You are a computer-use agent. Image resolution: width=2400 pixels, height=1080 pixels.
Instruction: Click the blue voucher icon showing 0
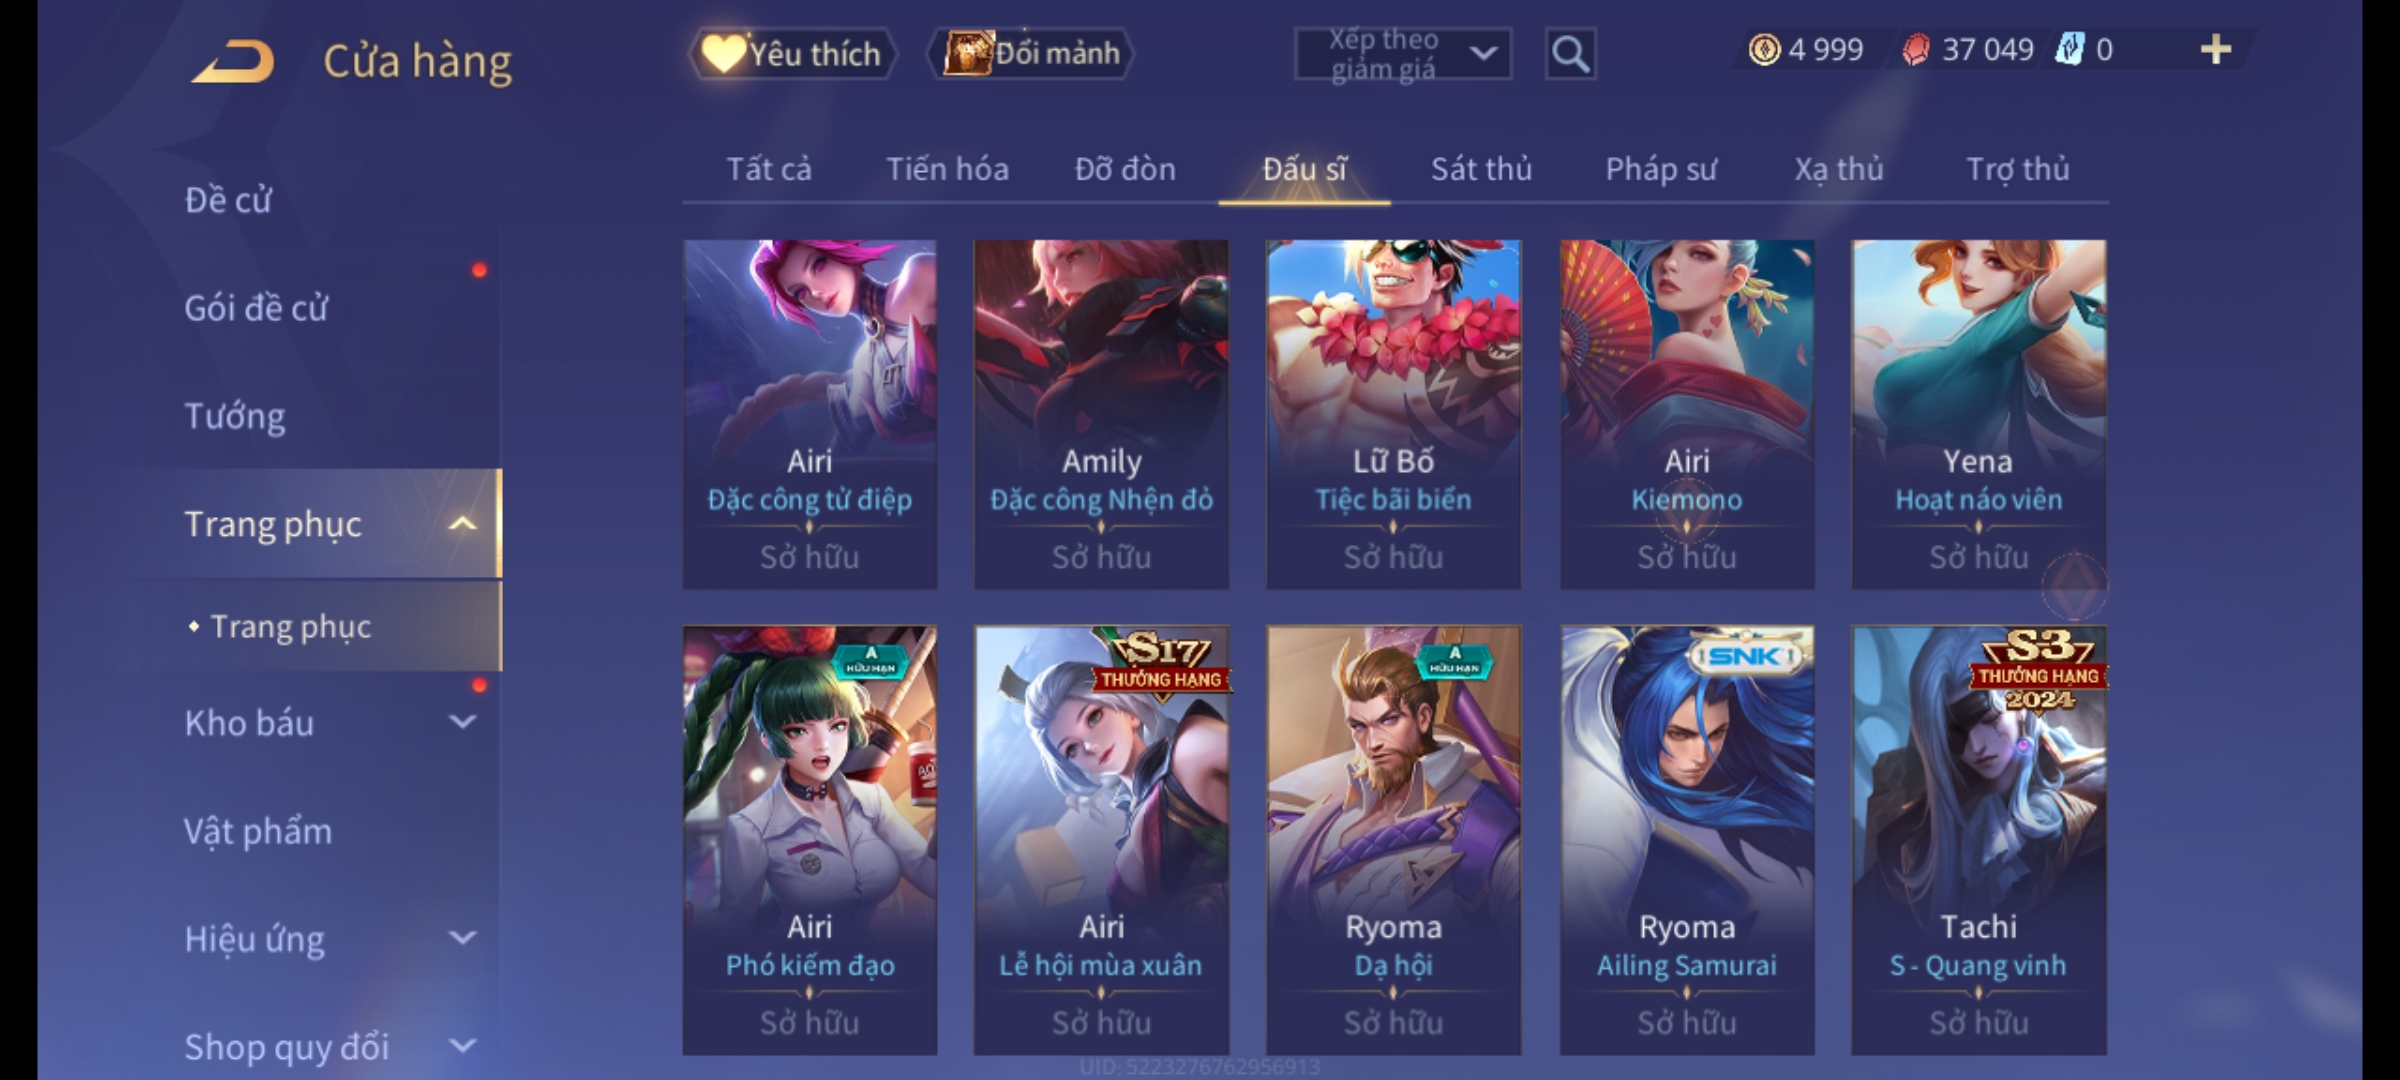tap(2068, 49)
